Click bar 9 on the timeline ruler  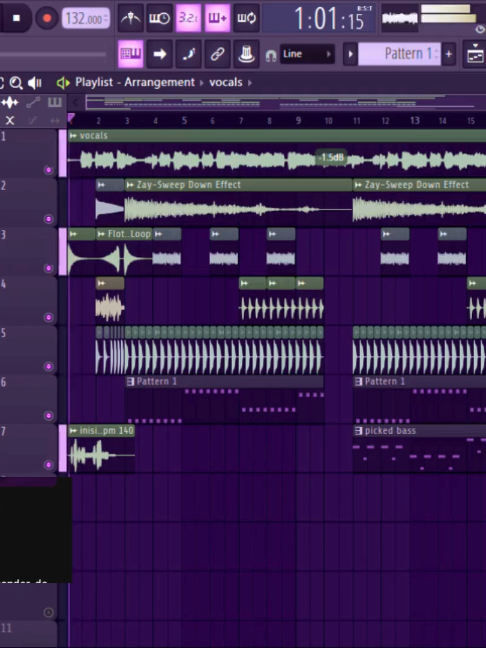(x=298, y=120)
